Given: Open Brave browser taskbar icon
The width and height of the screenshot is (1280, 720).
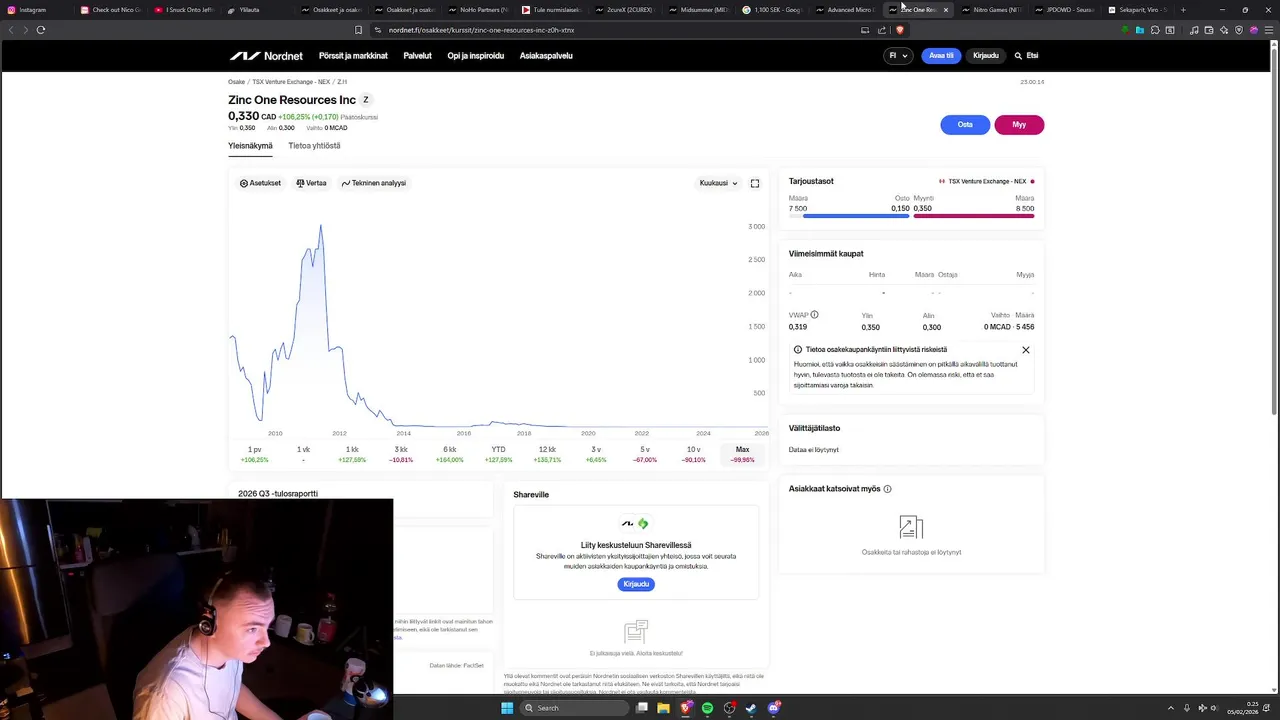Looking at the screenshot, I should [x=685, y=708].
